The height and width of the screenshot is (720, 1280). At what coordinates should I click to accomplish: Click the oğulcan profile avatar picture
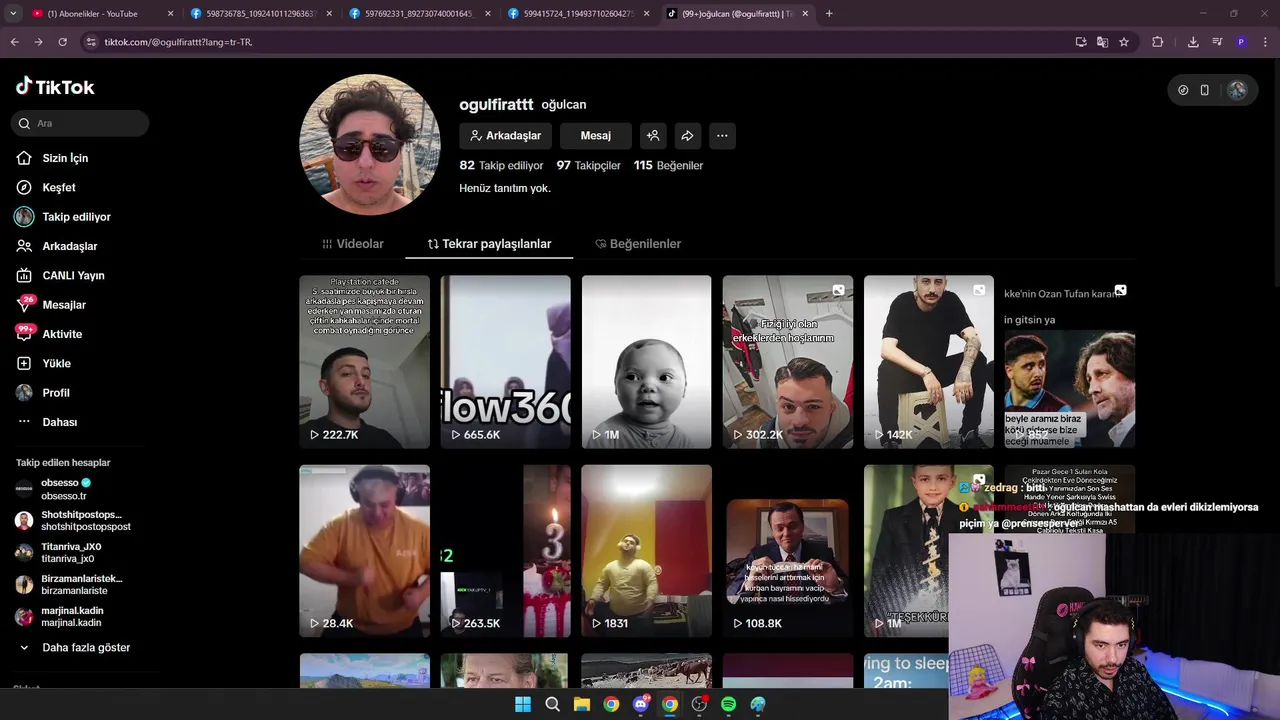[369, 144]
